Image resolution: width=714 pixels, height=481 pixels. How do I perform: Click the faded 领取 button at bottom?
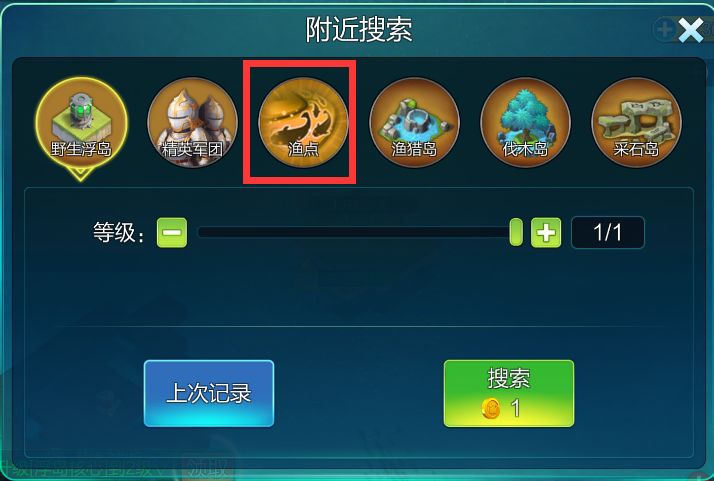[x=207, y=469]
